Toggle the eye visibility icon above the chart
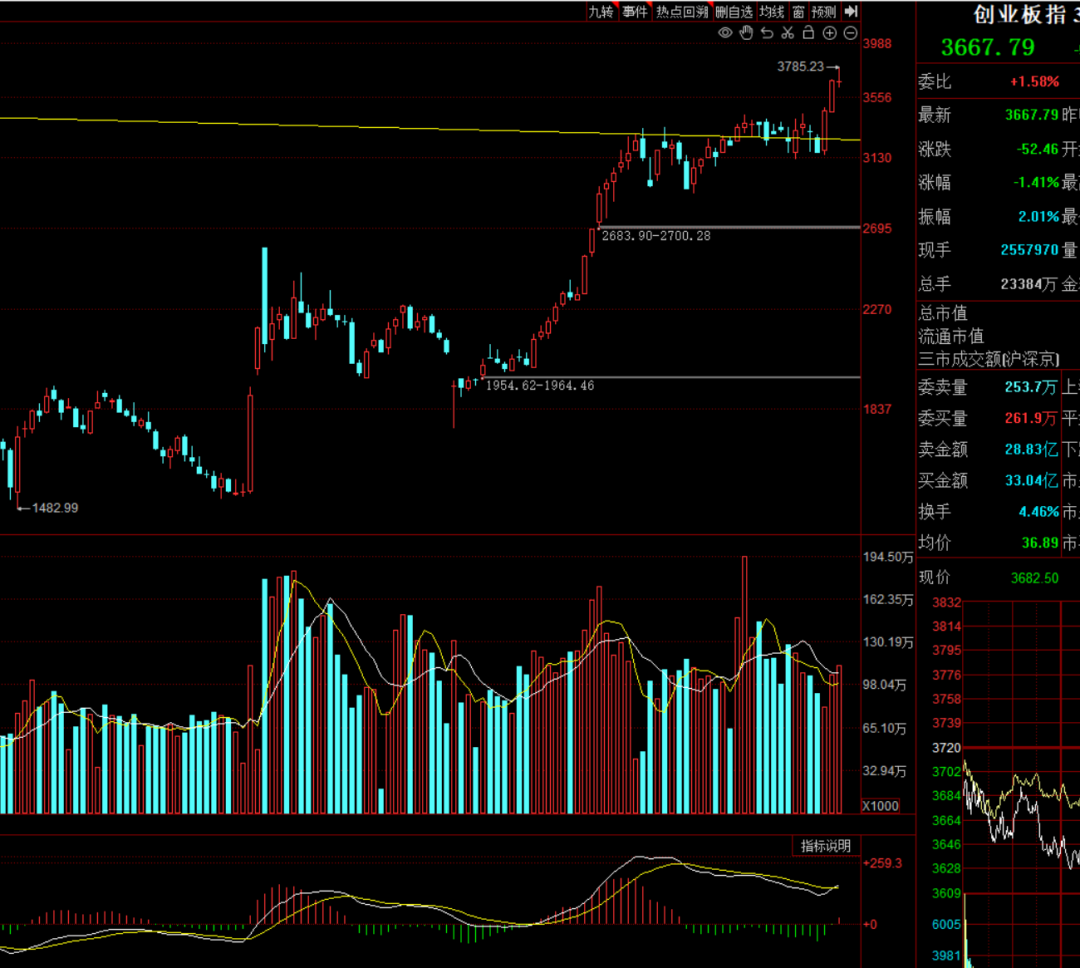This screenshot has height=968, width=1080. (x=725, y=32)
